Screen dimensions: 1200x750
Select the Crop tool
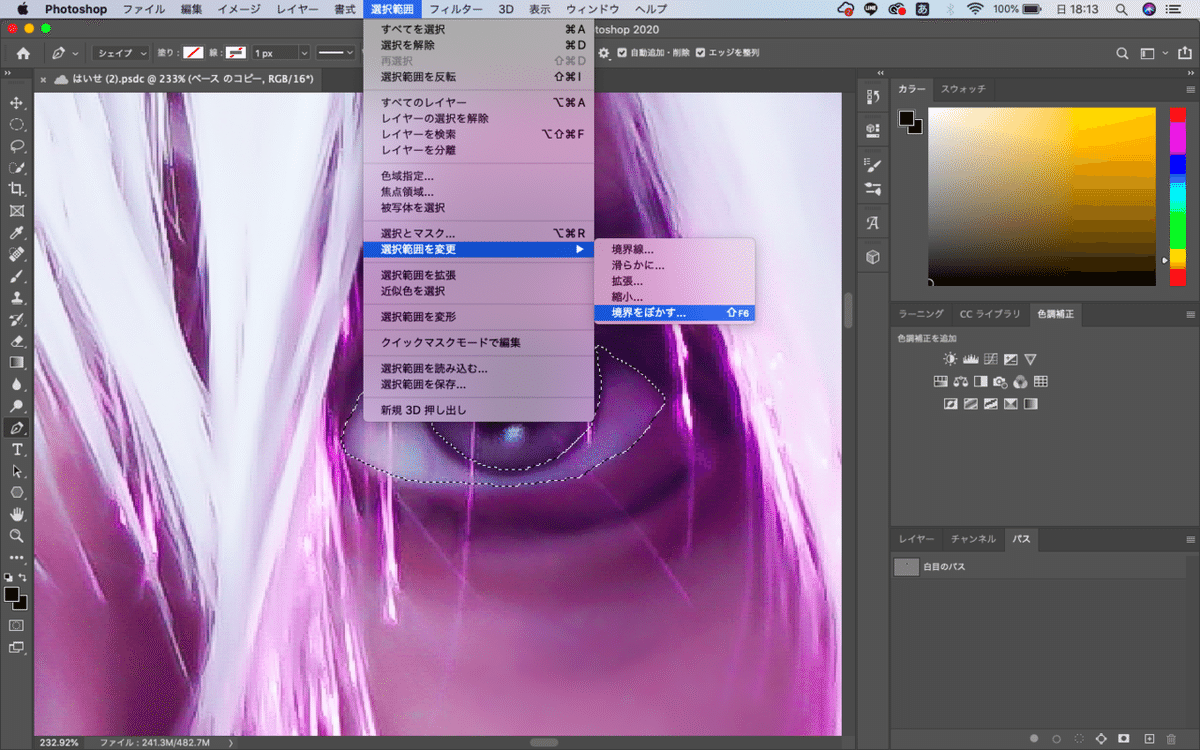16,189
